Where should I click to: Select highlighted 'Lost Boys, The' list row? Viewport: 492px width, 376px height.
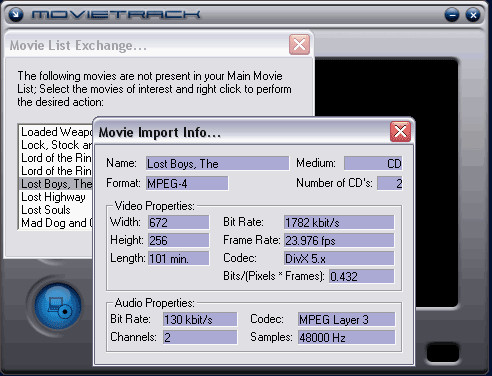tap(56, 184)
